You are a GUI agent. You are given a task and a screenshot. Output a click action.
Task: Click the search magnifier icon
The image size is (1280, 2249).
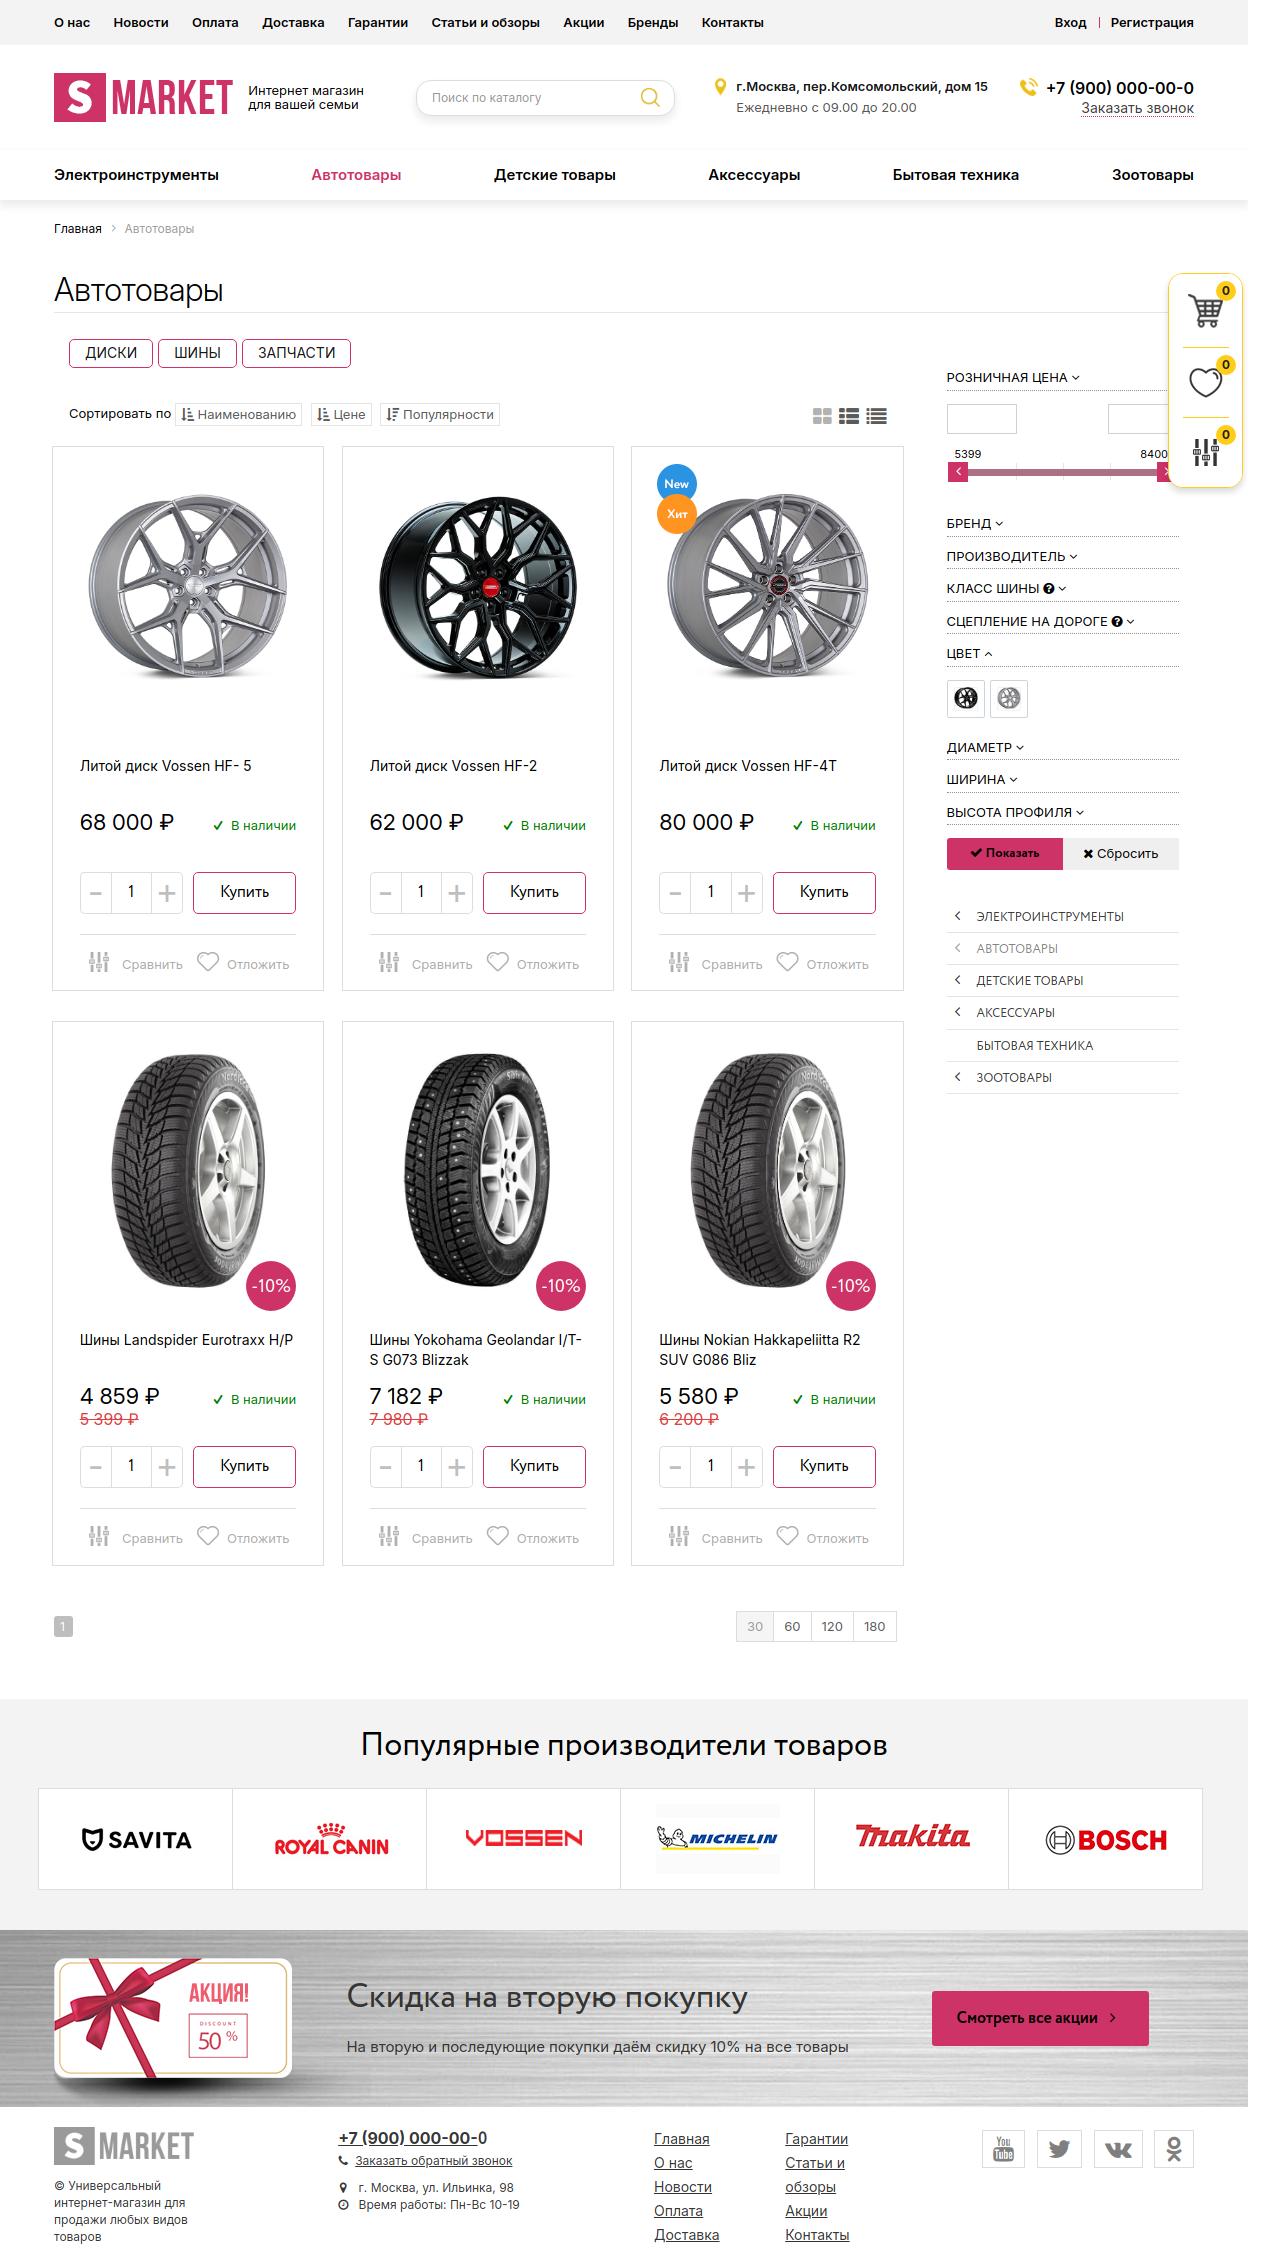click(650, 98)
